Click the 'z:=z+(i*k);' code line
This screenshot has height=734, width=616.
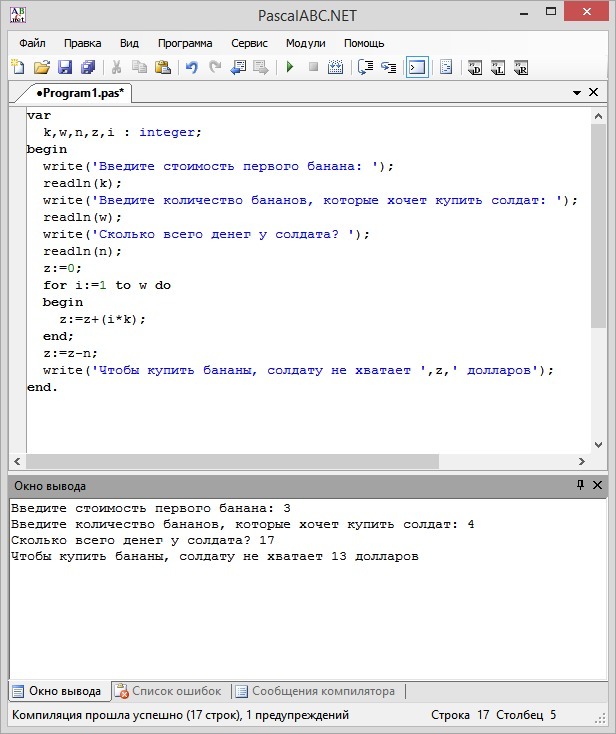coord(103,319)
